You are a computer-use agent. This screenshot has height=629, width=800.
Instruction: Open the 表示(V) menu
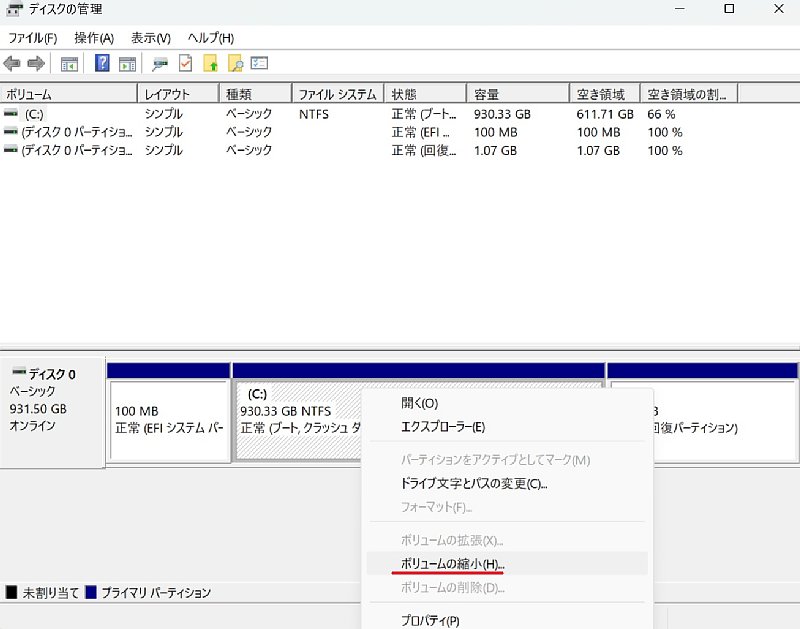click(151, 38)
